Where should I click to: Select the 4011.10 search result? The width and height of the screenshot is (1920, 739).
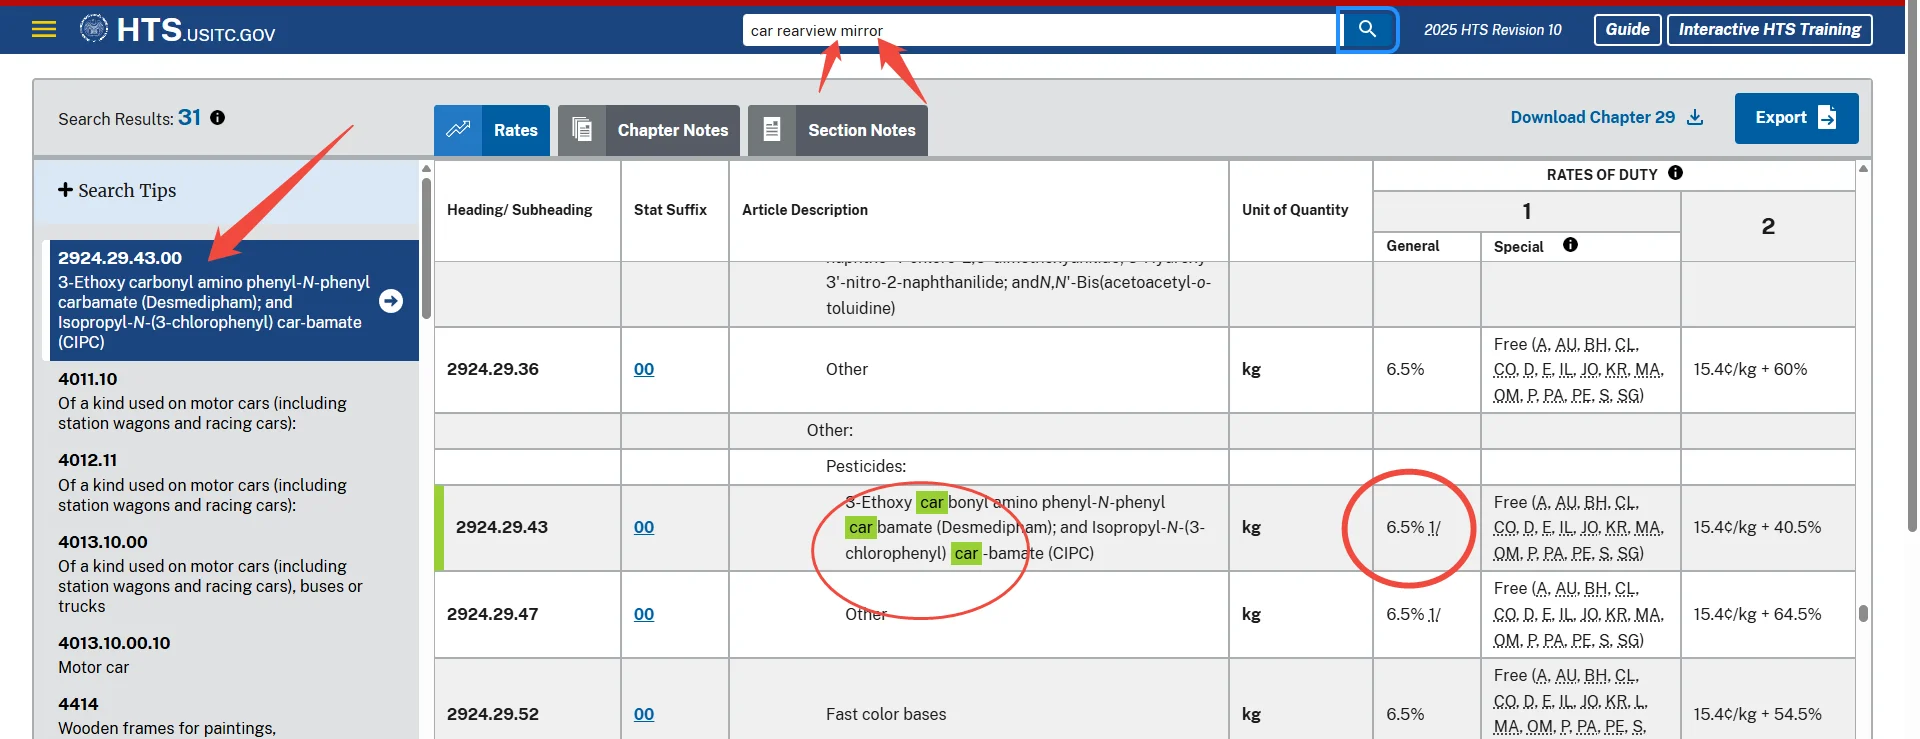[234, 401]
